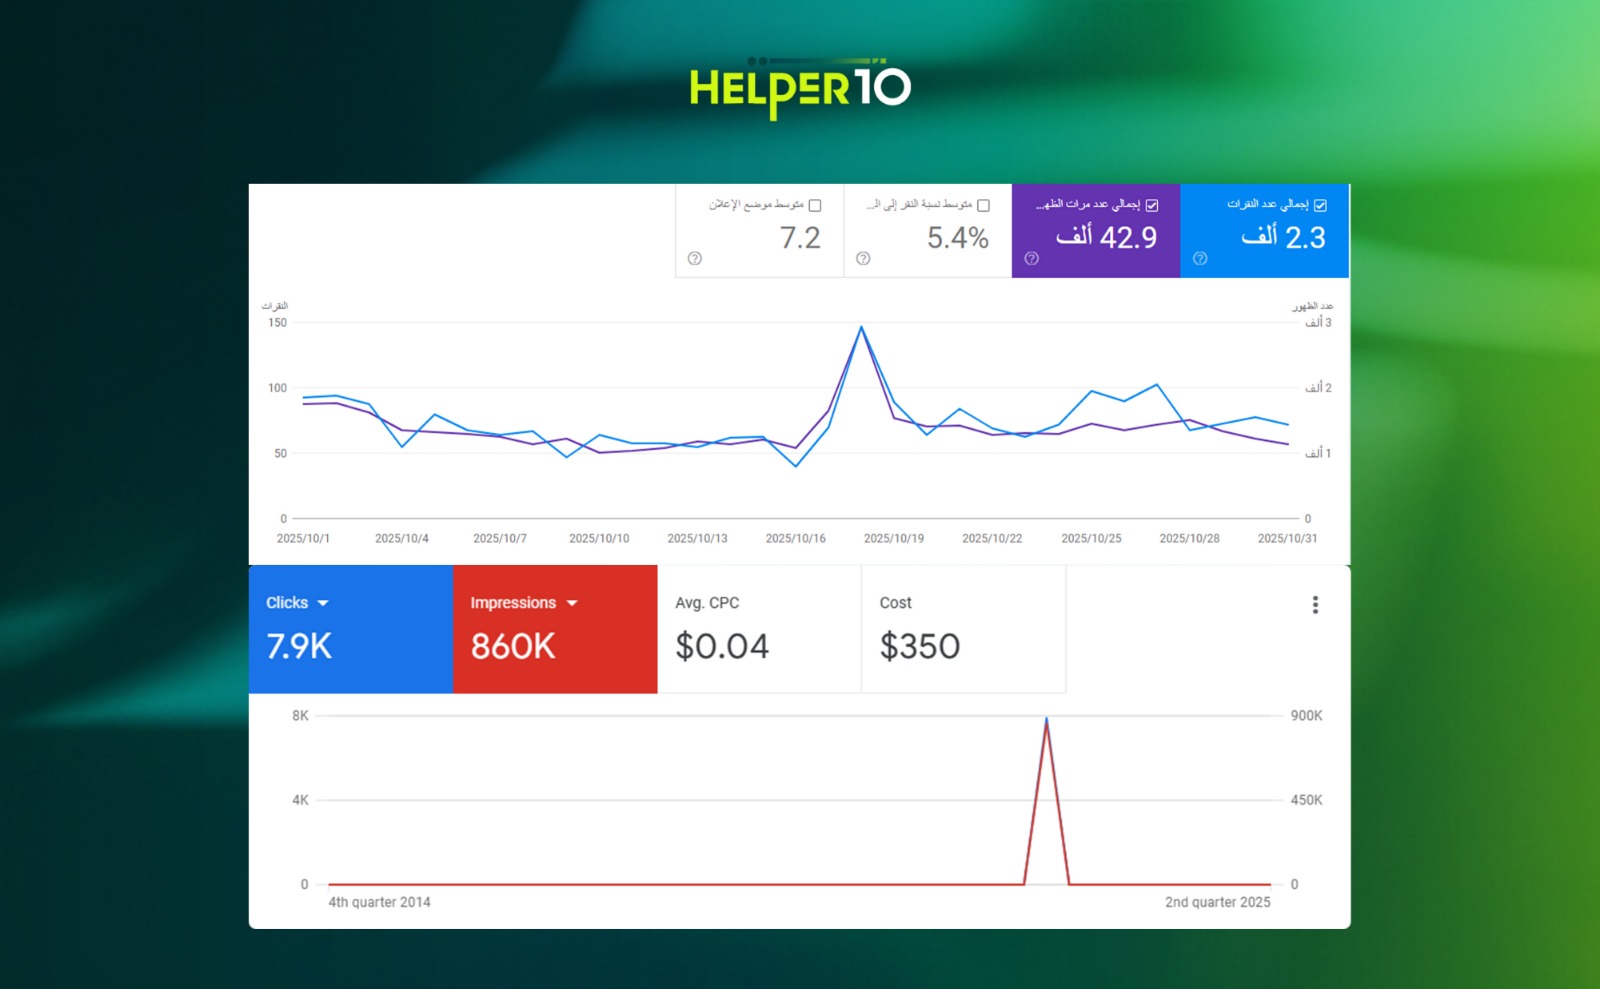Click the spike tip in the quarterly chart

point(1047,719)
